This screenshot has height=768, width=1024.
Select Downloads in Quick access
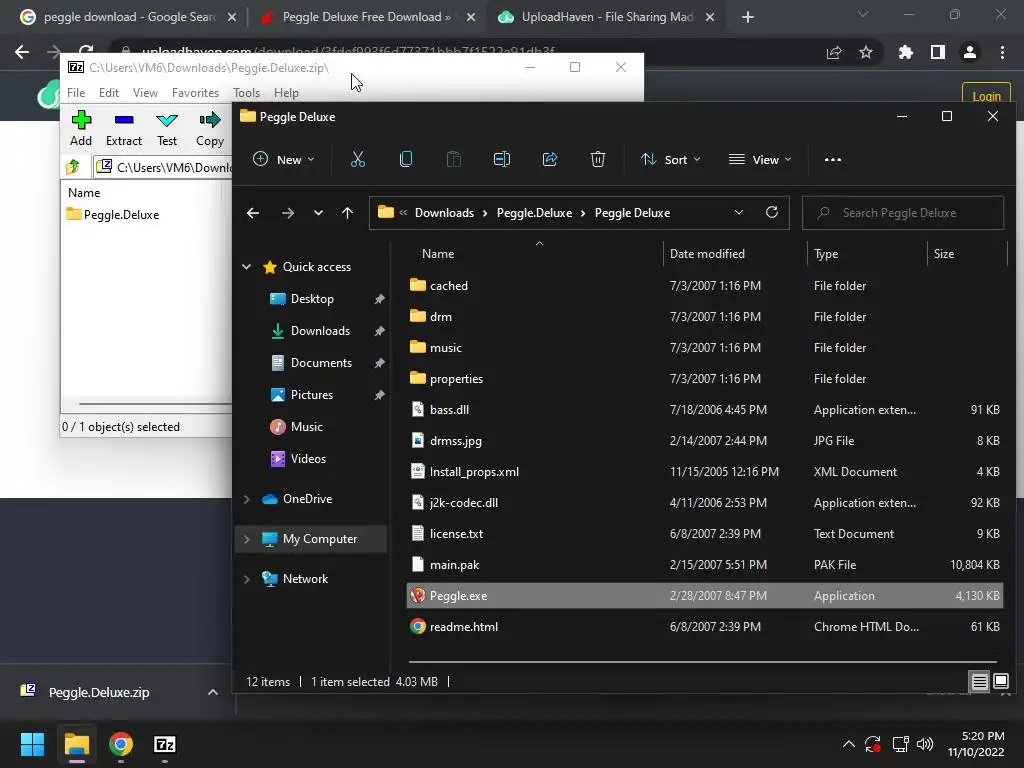[x=320, y=331]
